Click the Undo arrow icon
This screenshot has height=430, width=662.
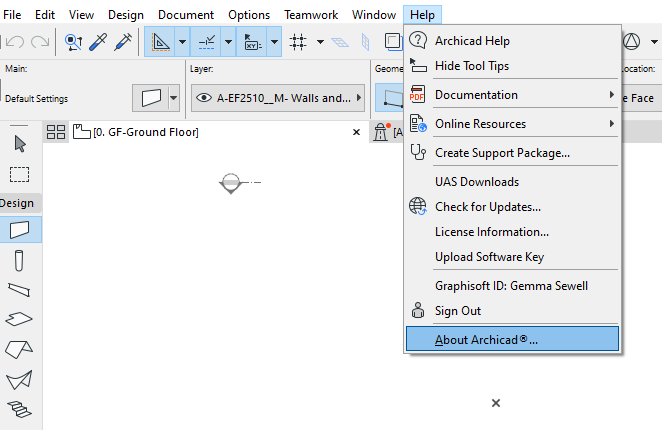pos(15,42)
